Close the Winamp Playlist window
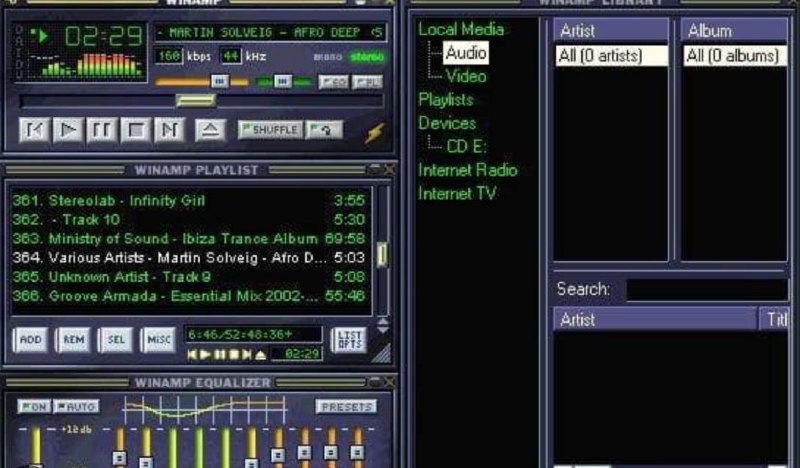800x468 pixels. 389,169
